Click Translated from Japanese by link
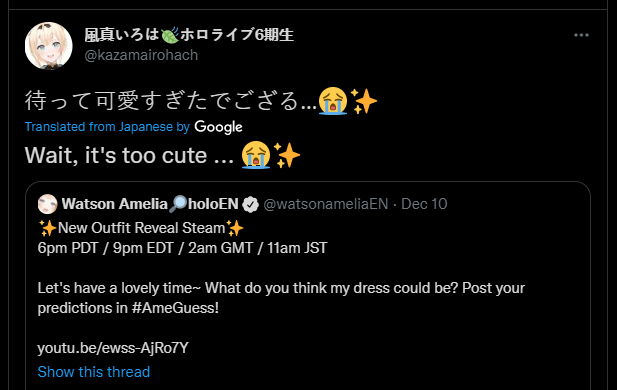Screen dimensions: 617x390 [107, 127]
